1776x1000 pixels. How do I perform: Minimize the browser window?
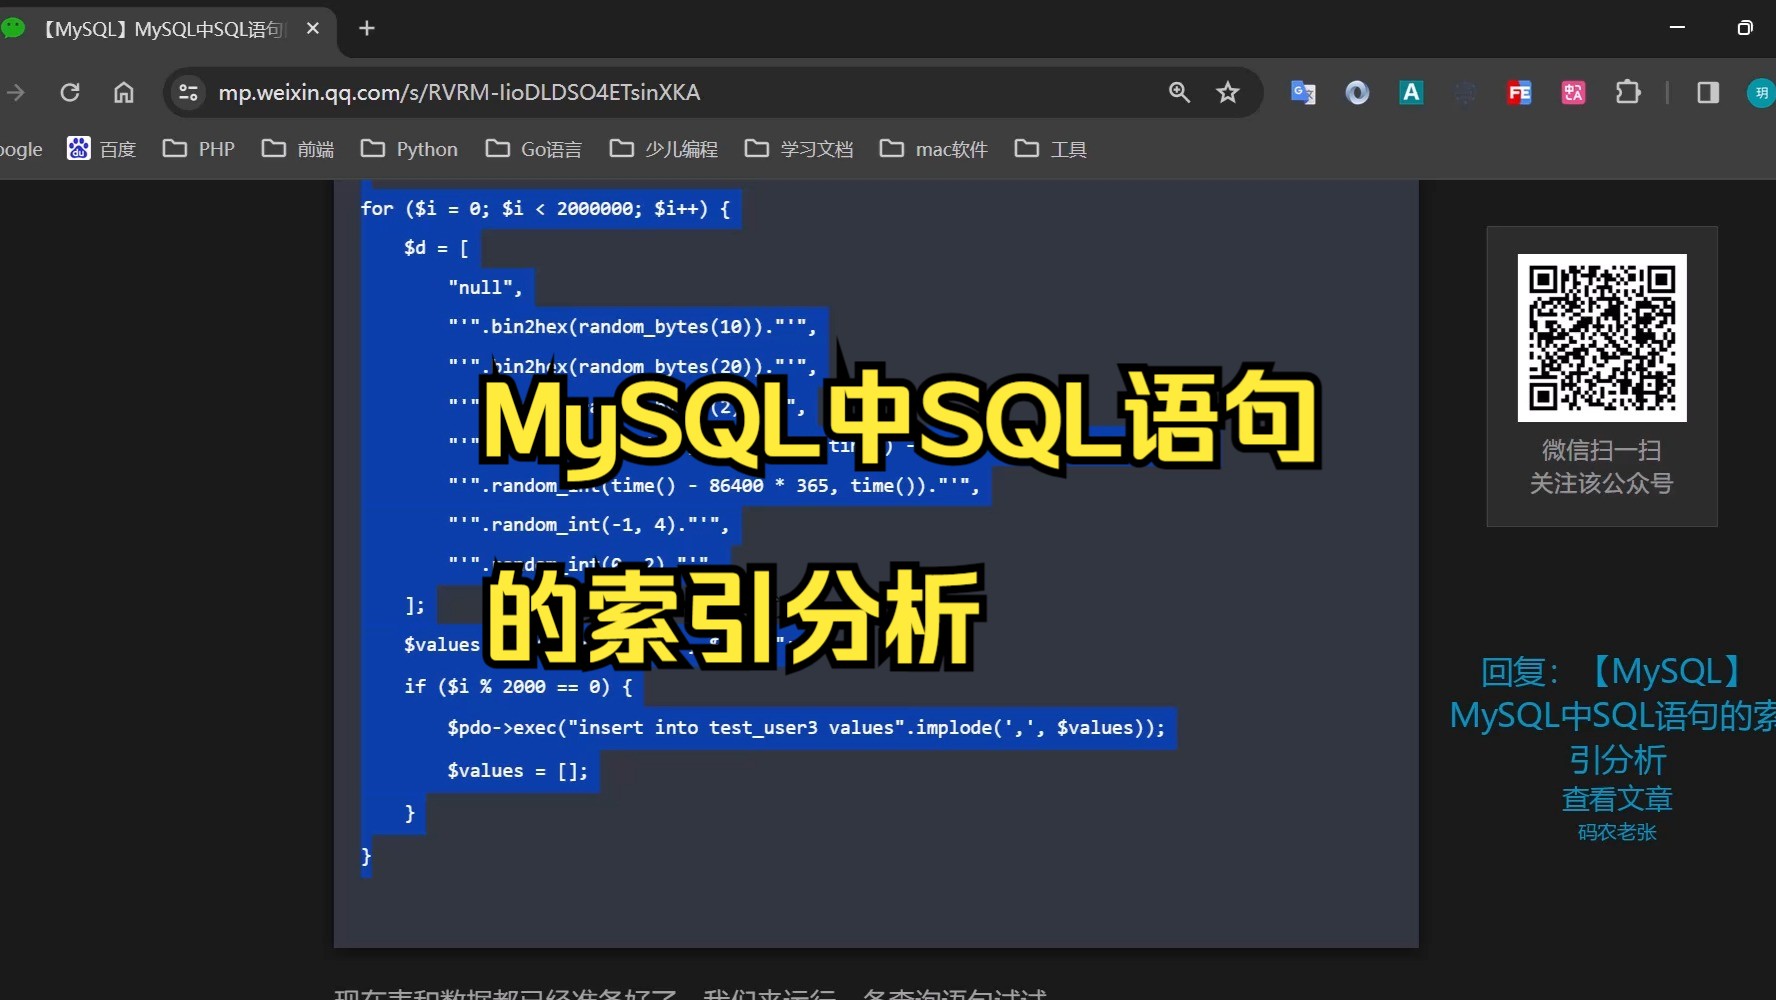1678,28
